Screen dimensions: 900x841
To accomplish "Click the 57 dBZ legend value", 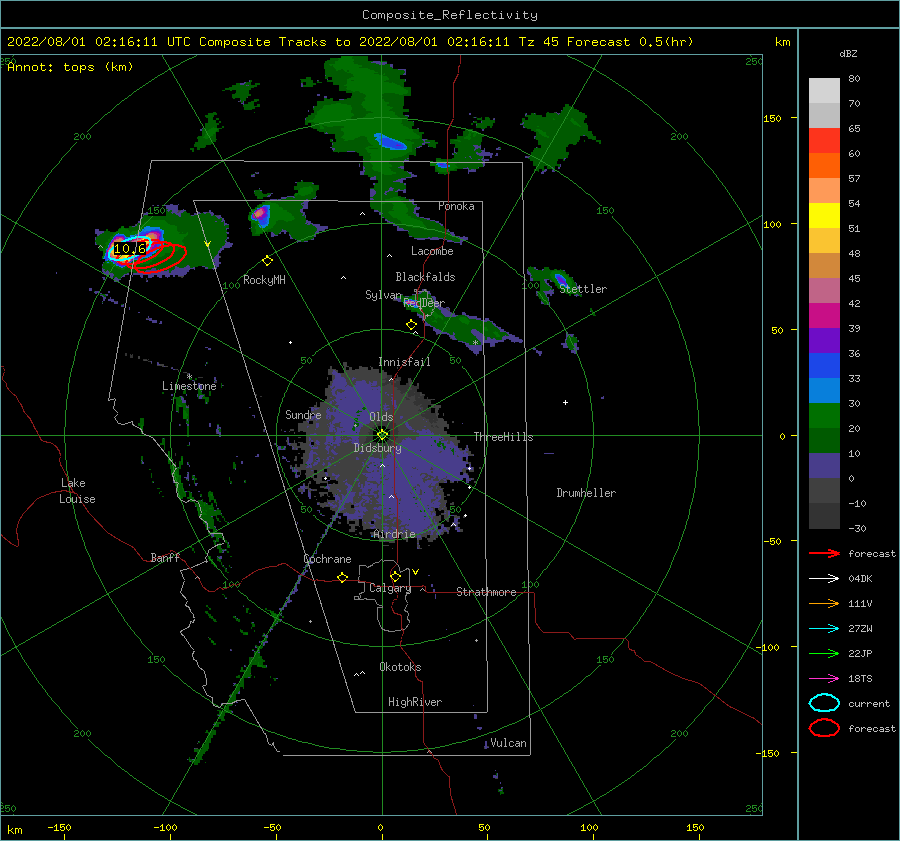I will tap(854, 179).
